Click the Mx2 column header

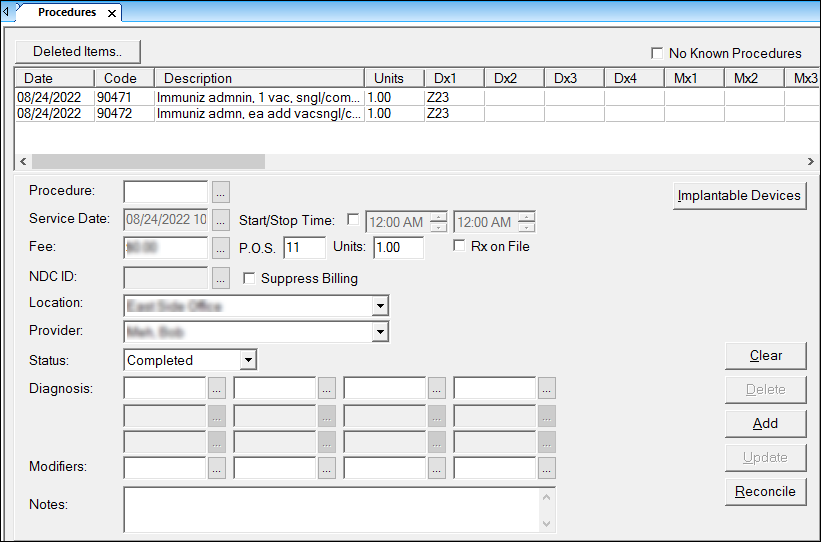point(755,78)
